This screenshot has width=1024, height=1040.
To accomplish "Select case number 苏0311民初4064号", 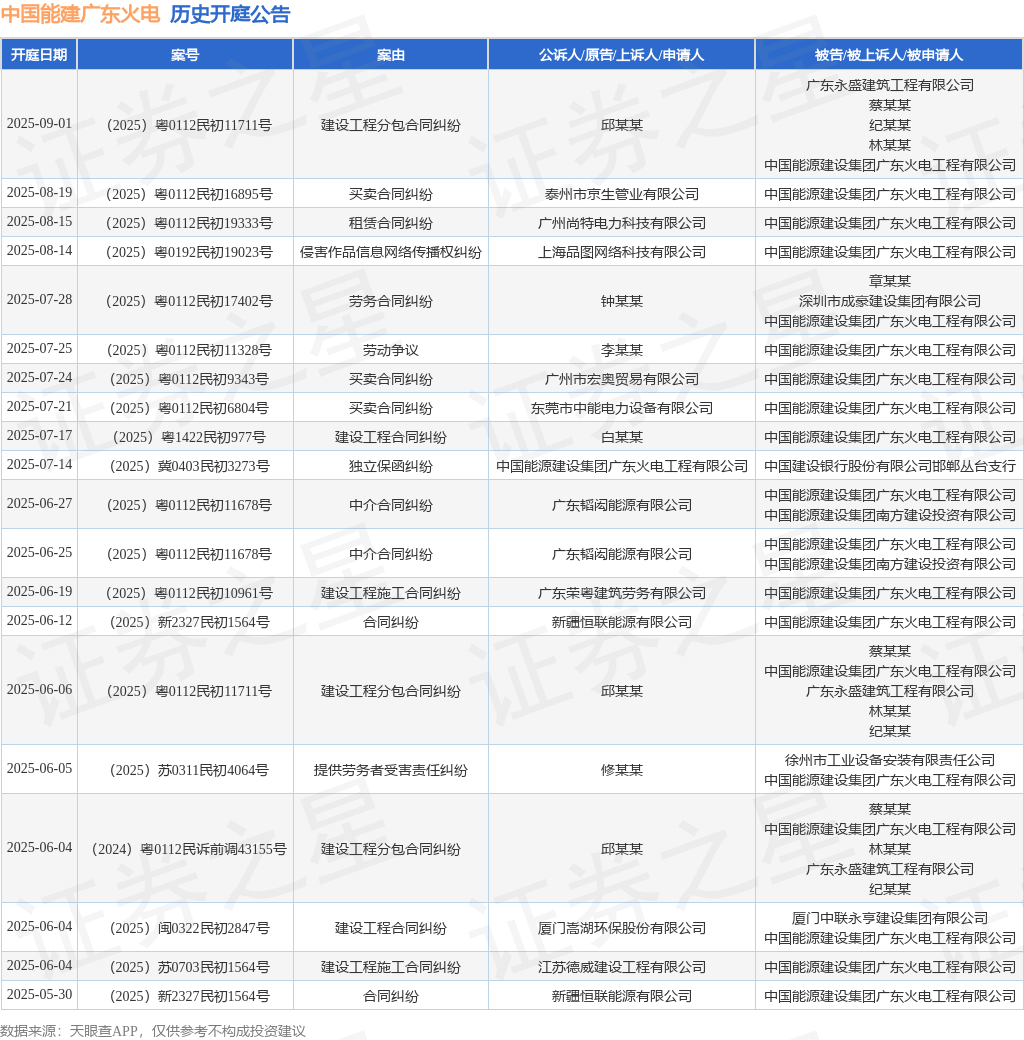I will pyautogui.click(x=189, y=771).
